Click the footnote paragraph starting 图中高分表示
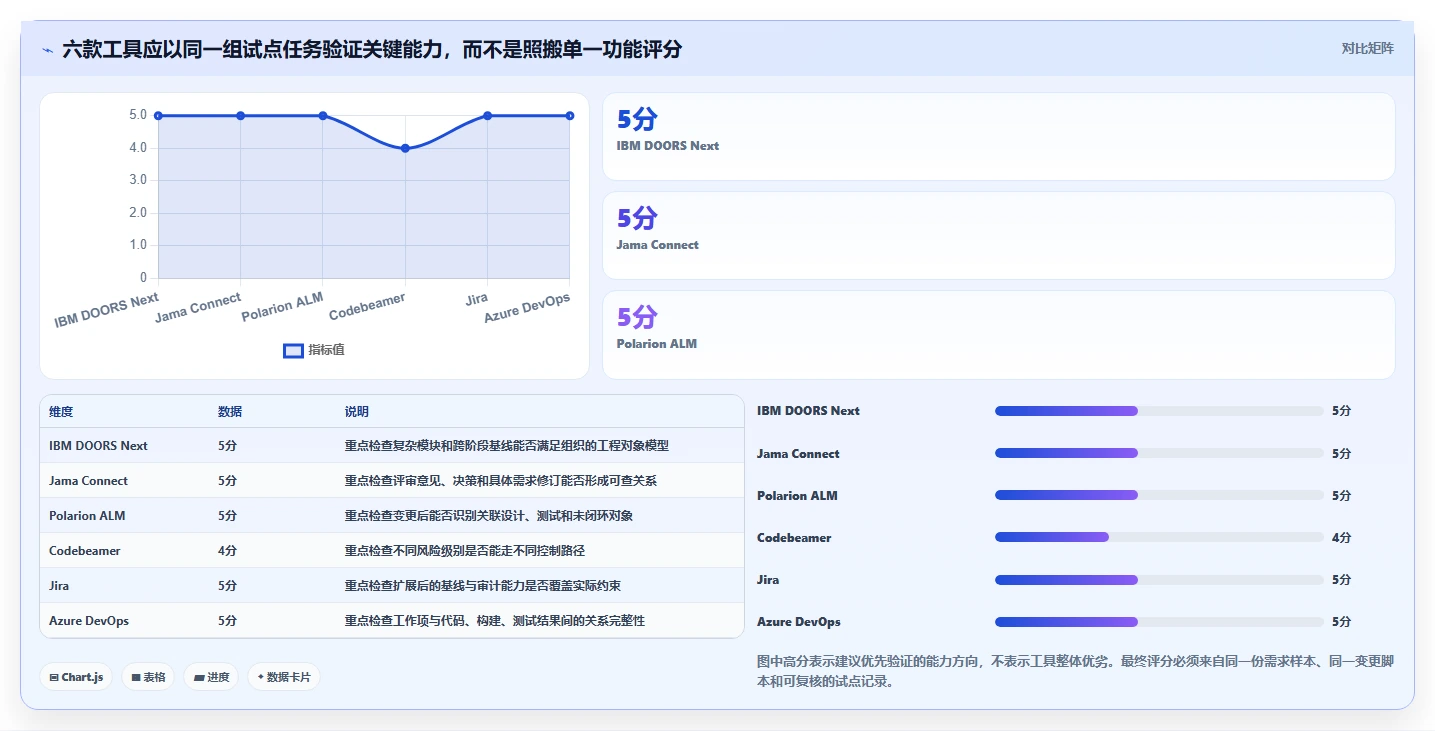 [x=1076, y=672]
